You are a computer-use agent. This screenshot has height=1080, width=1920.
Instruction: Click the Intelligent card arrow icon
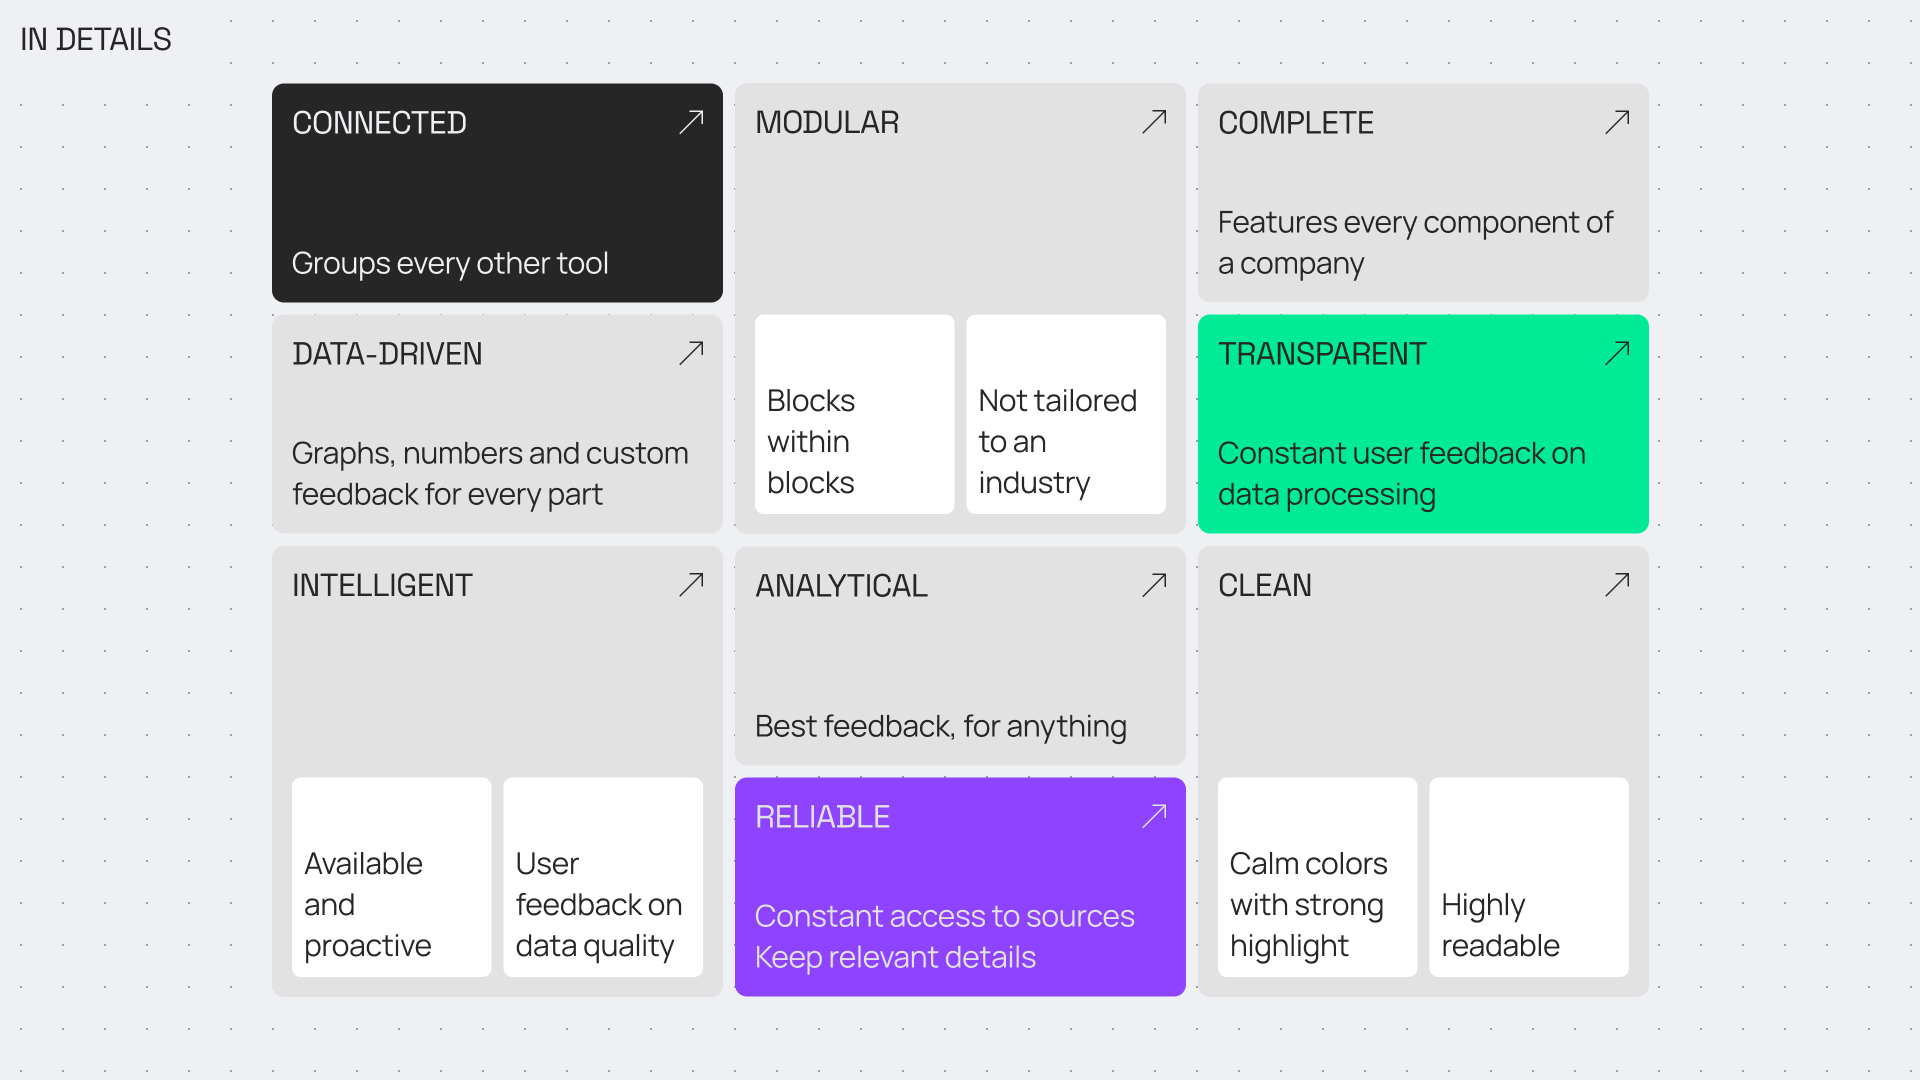pos(691,585)
